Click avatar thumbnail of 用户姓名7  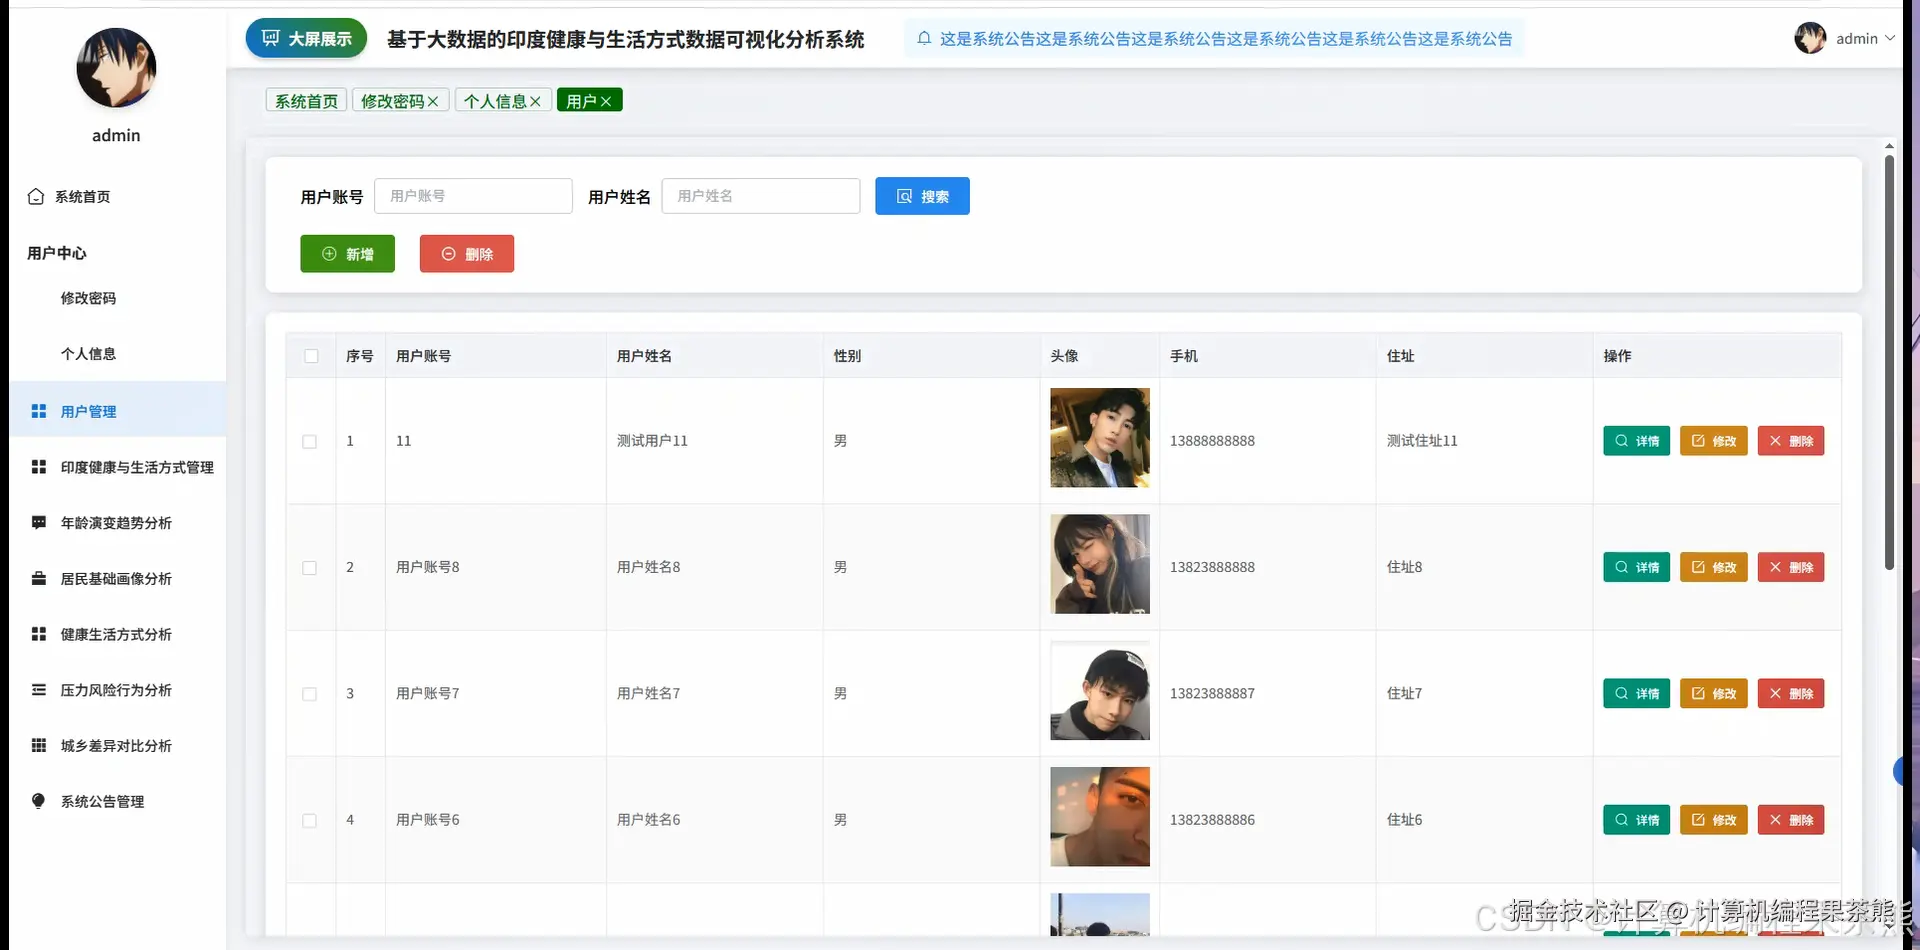pyautogui.click(x=1100, y=691)
